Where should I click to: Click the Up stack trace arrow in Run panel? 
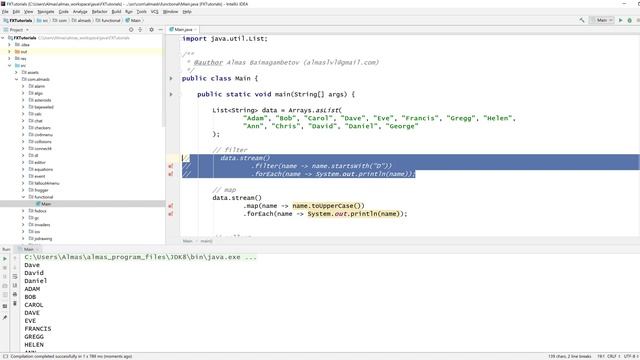[x=15, y=259]
